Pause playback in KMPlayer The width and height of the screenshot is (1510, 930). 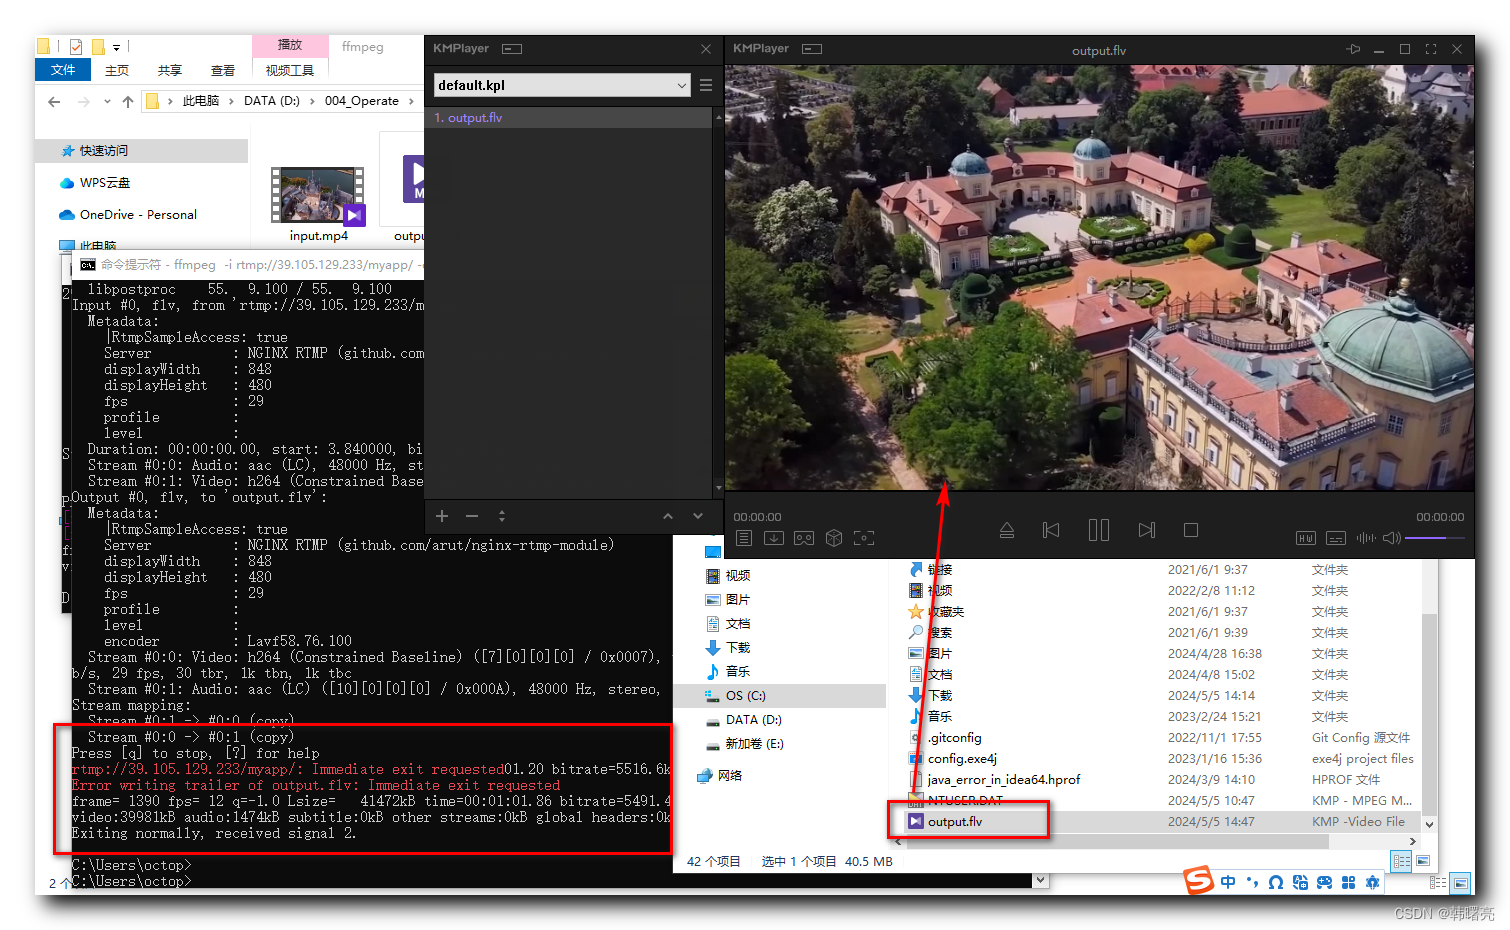tap(1098, 530)
